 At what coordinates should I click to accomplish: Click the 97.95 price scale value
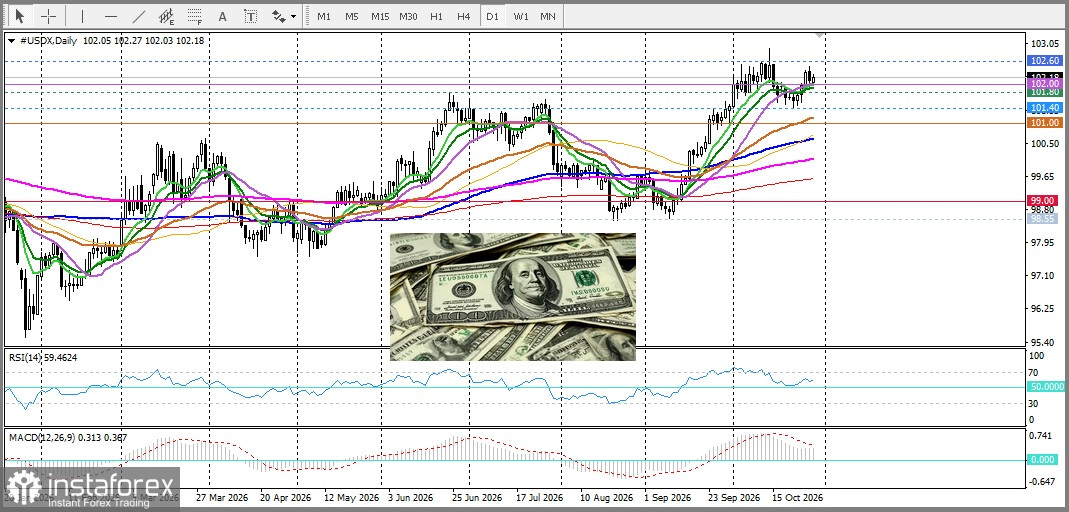tap(1044, 243)
